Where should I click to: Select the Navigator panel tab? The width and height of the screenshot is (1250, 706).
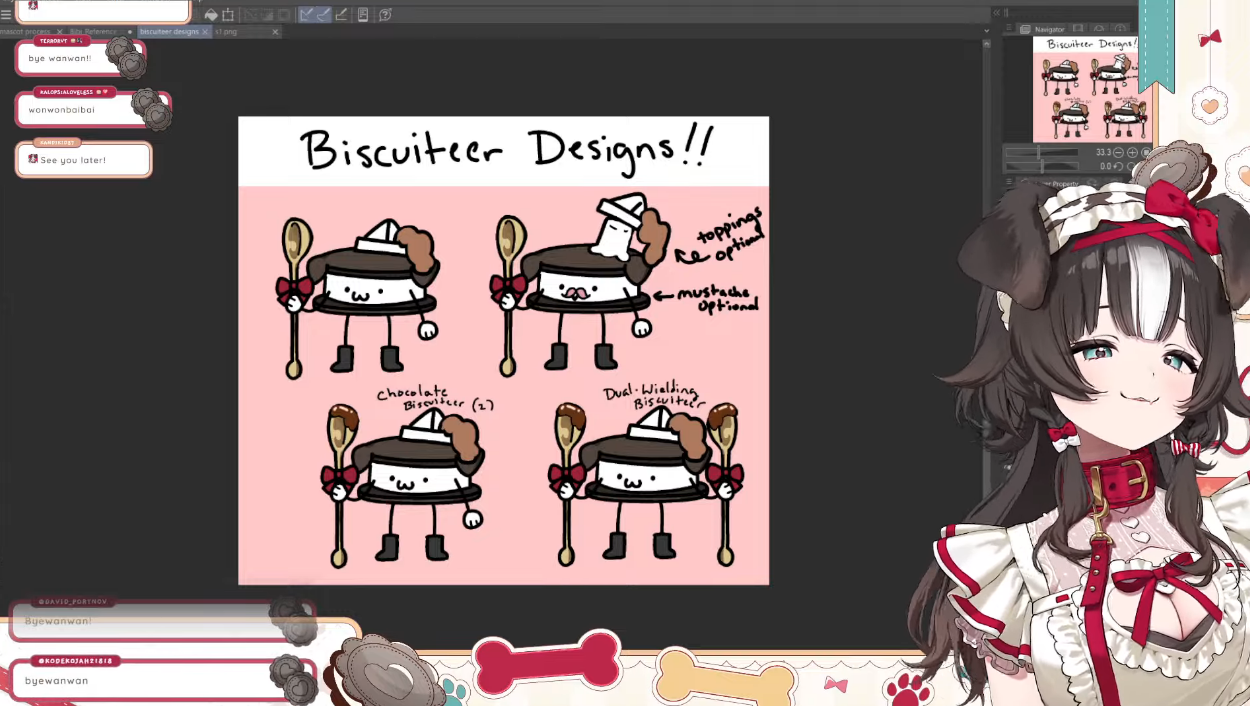[1041, 29]
